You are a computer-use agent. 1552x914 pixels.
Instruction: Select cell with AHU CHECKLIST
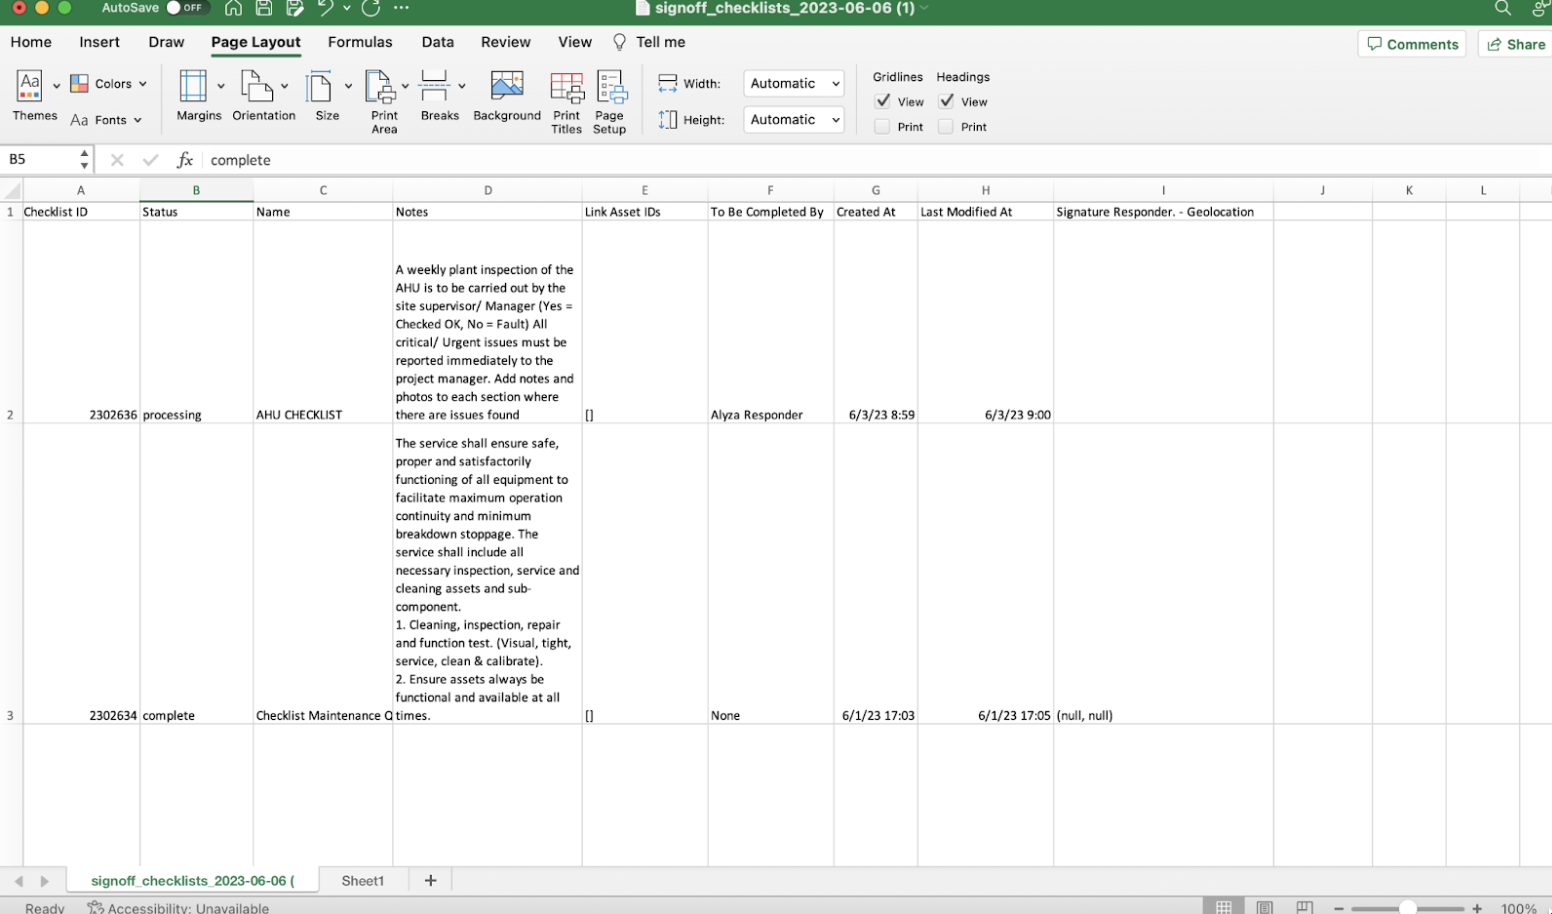point(323,322)
